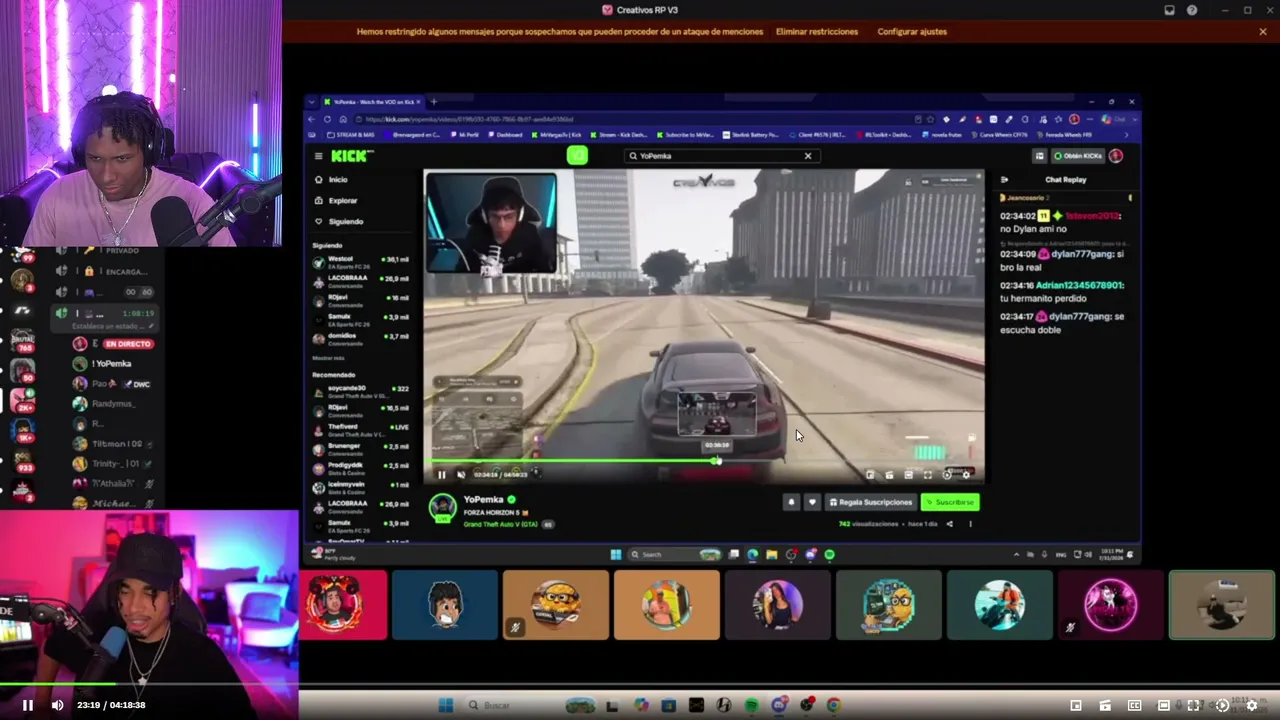The image size is (1280, 720).
Task: Pause the Kick VOD player
Action: point(442,475)
